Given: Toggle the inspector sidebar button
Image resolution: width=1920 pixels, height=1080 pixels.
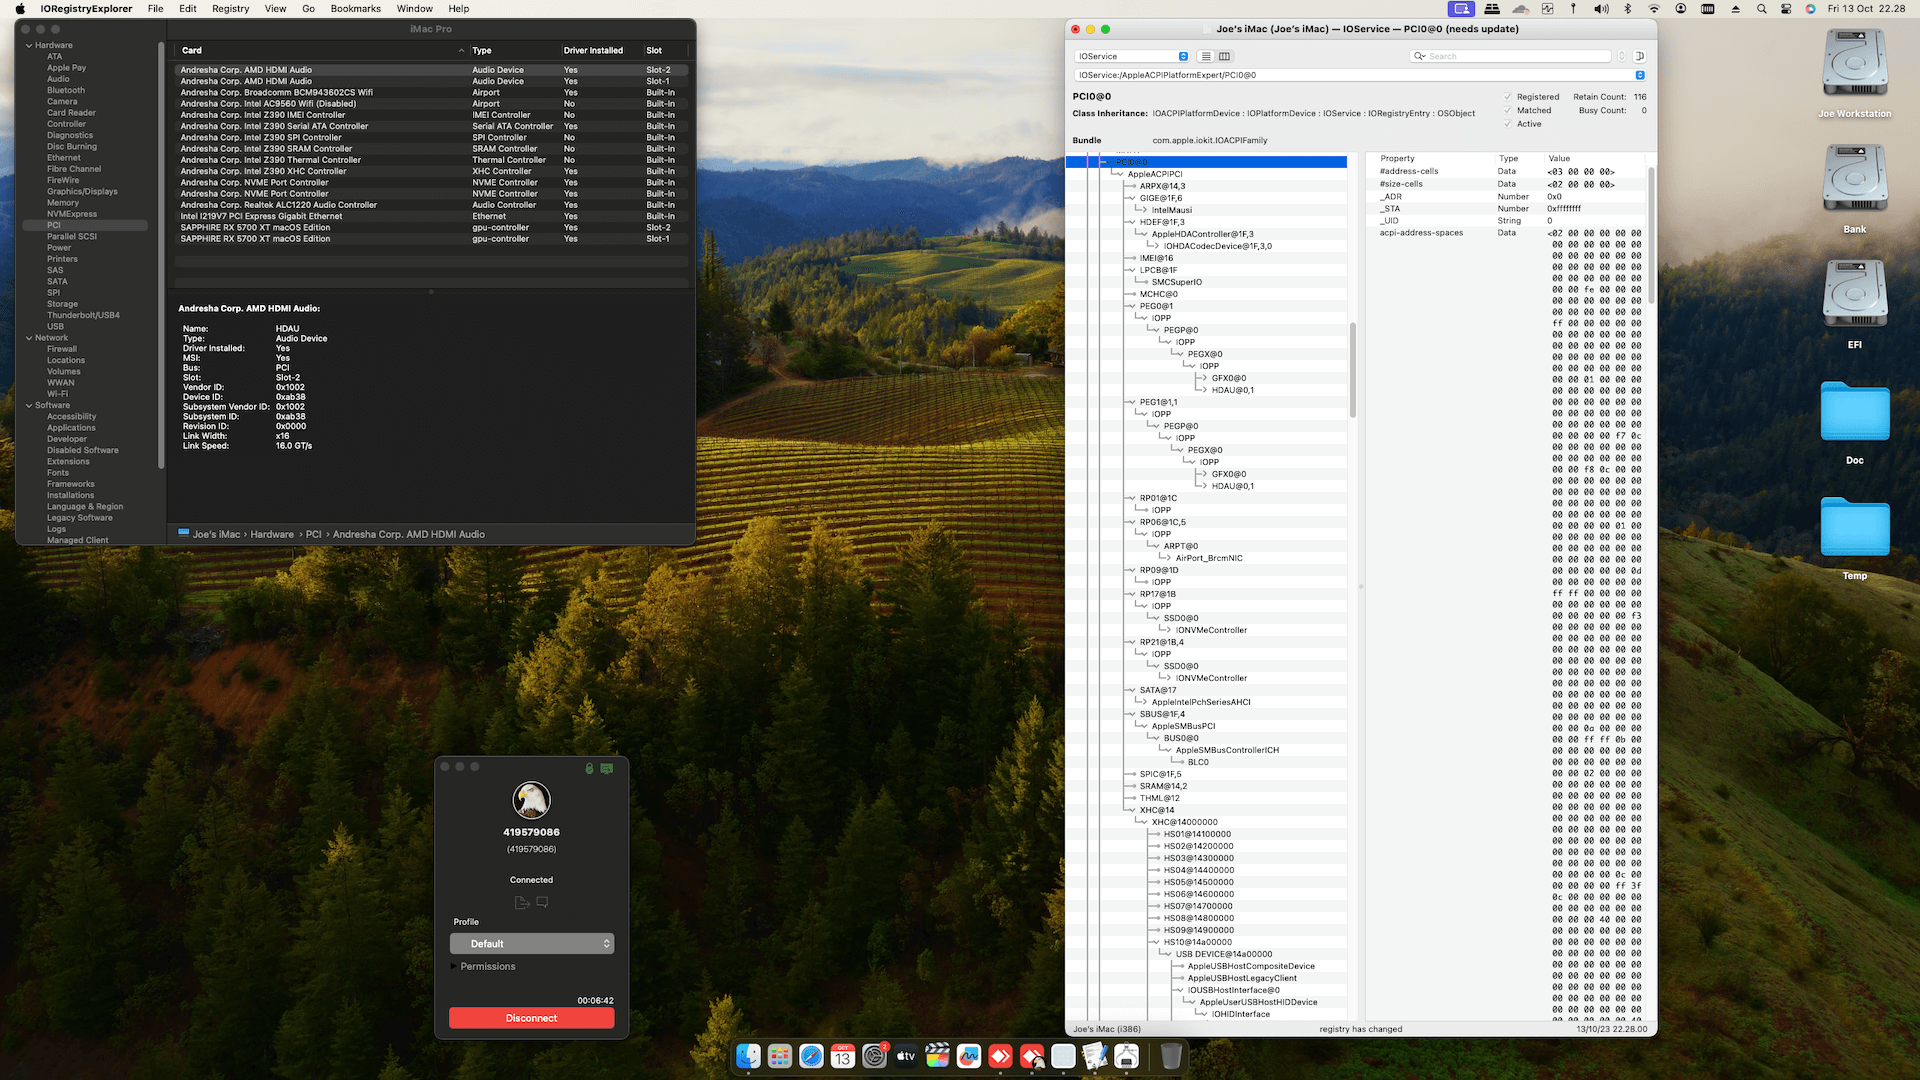Looking at the screenshot, I should click(x=1639, y=56).
